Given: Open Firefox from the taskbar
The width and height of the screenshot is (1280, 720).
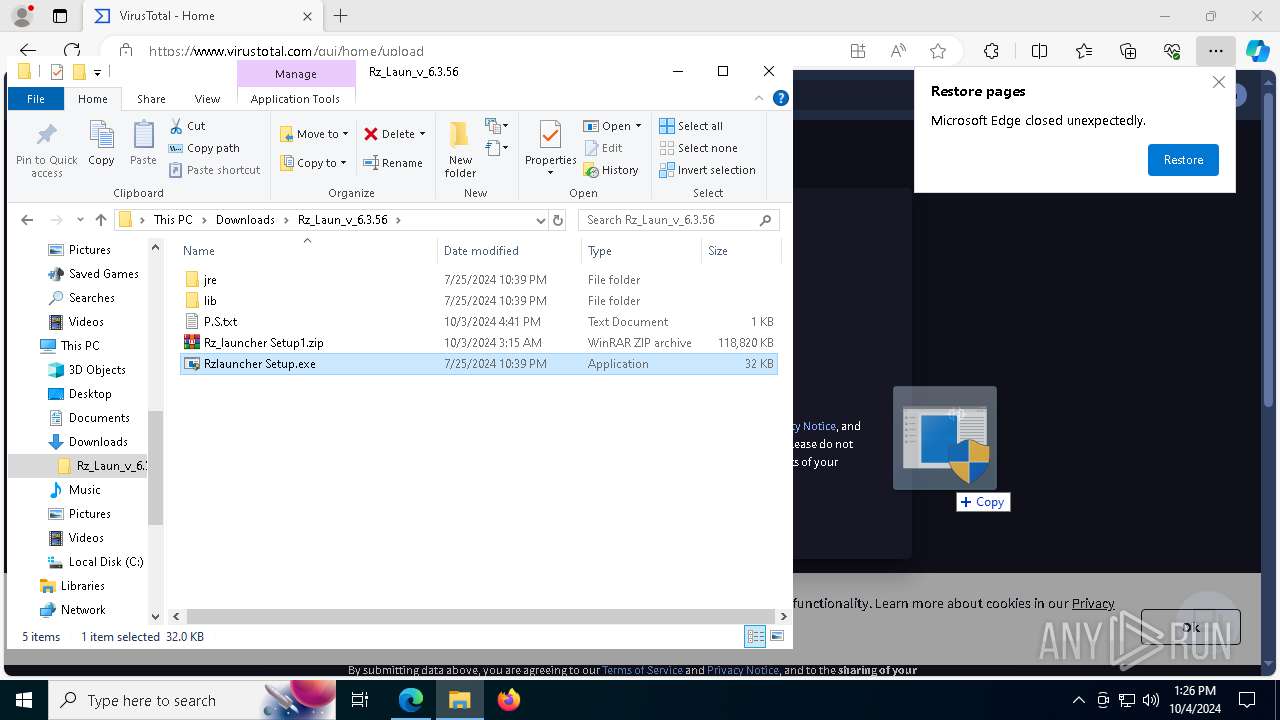Looking at the screenshot, I should (x=509, y=700).
